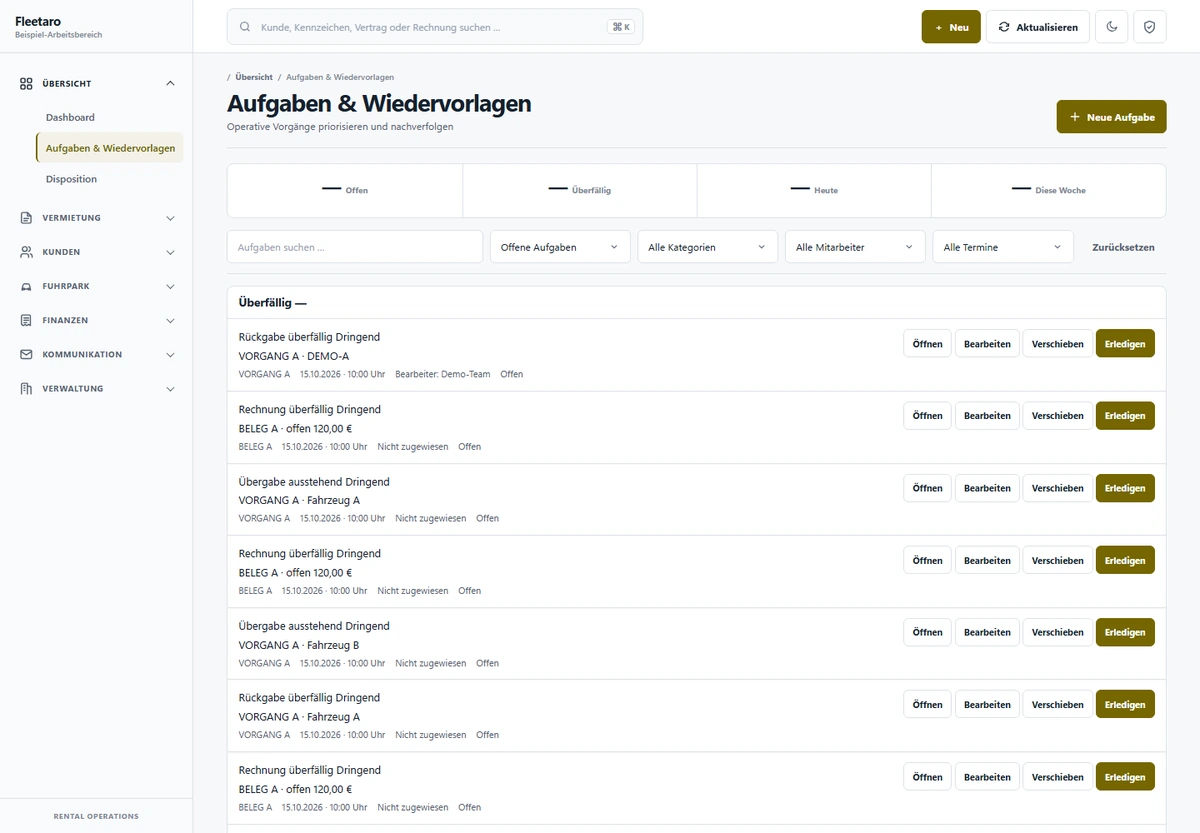Open the Alle Termine dropdown
Screen dimensions: 1200x833
click(1003, 247)
